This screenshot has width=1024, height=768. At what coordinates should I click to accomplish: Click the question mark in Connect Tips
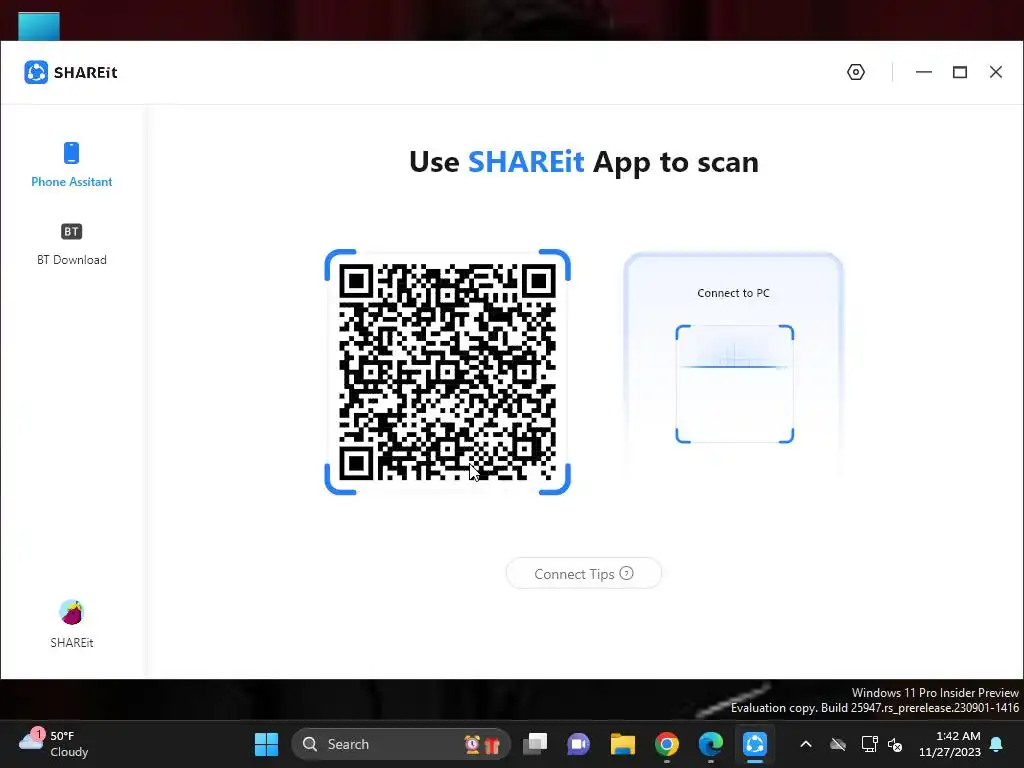coord(626,573)
